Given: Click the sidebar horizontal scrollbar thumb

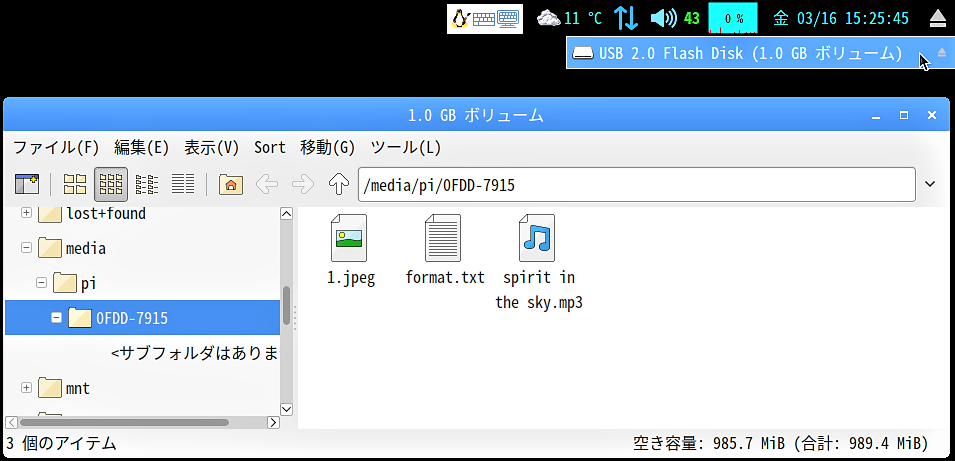Looking at the screenshot, I should tap(124, 422).
